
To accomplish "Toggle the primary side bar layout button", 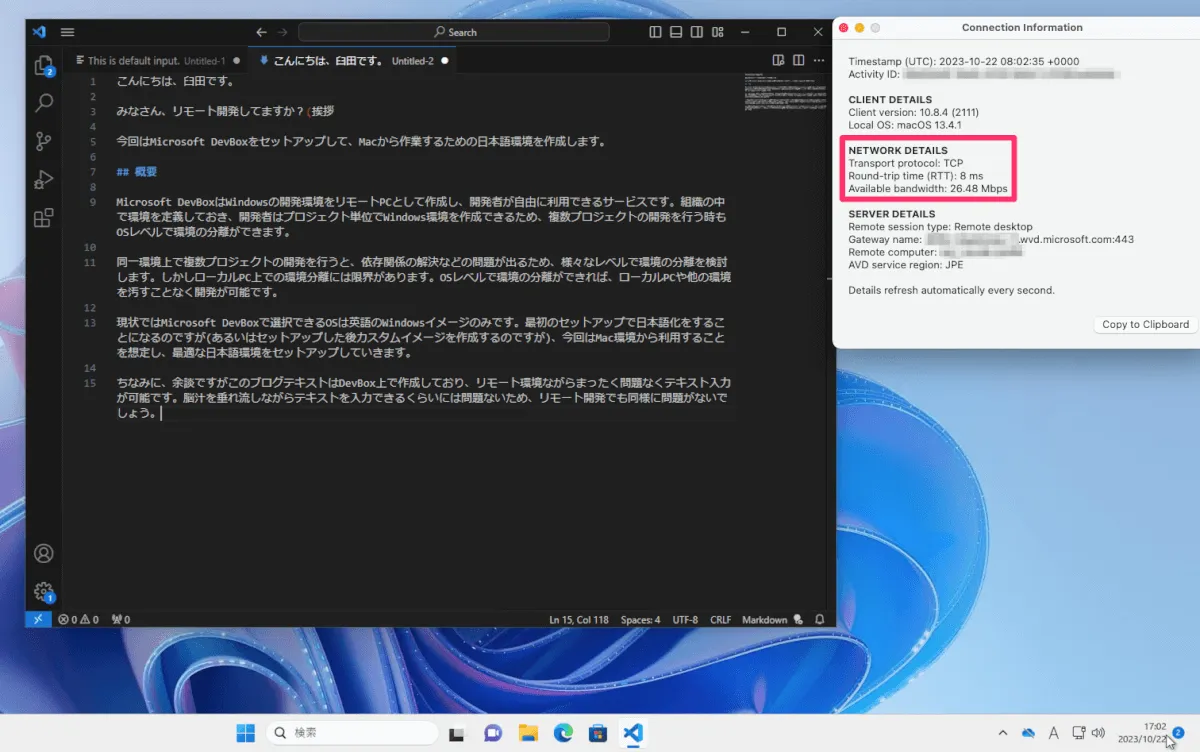I will (656, 32).
